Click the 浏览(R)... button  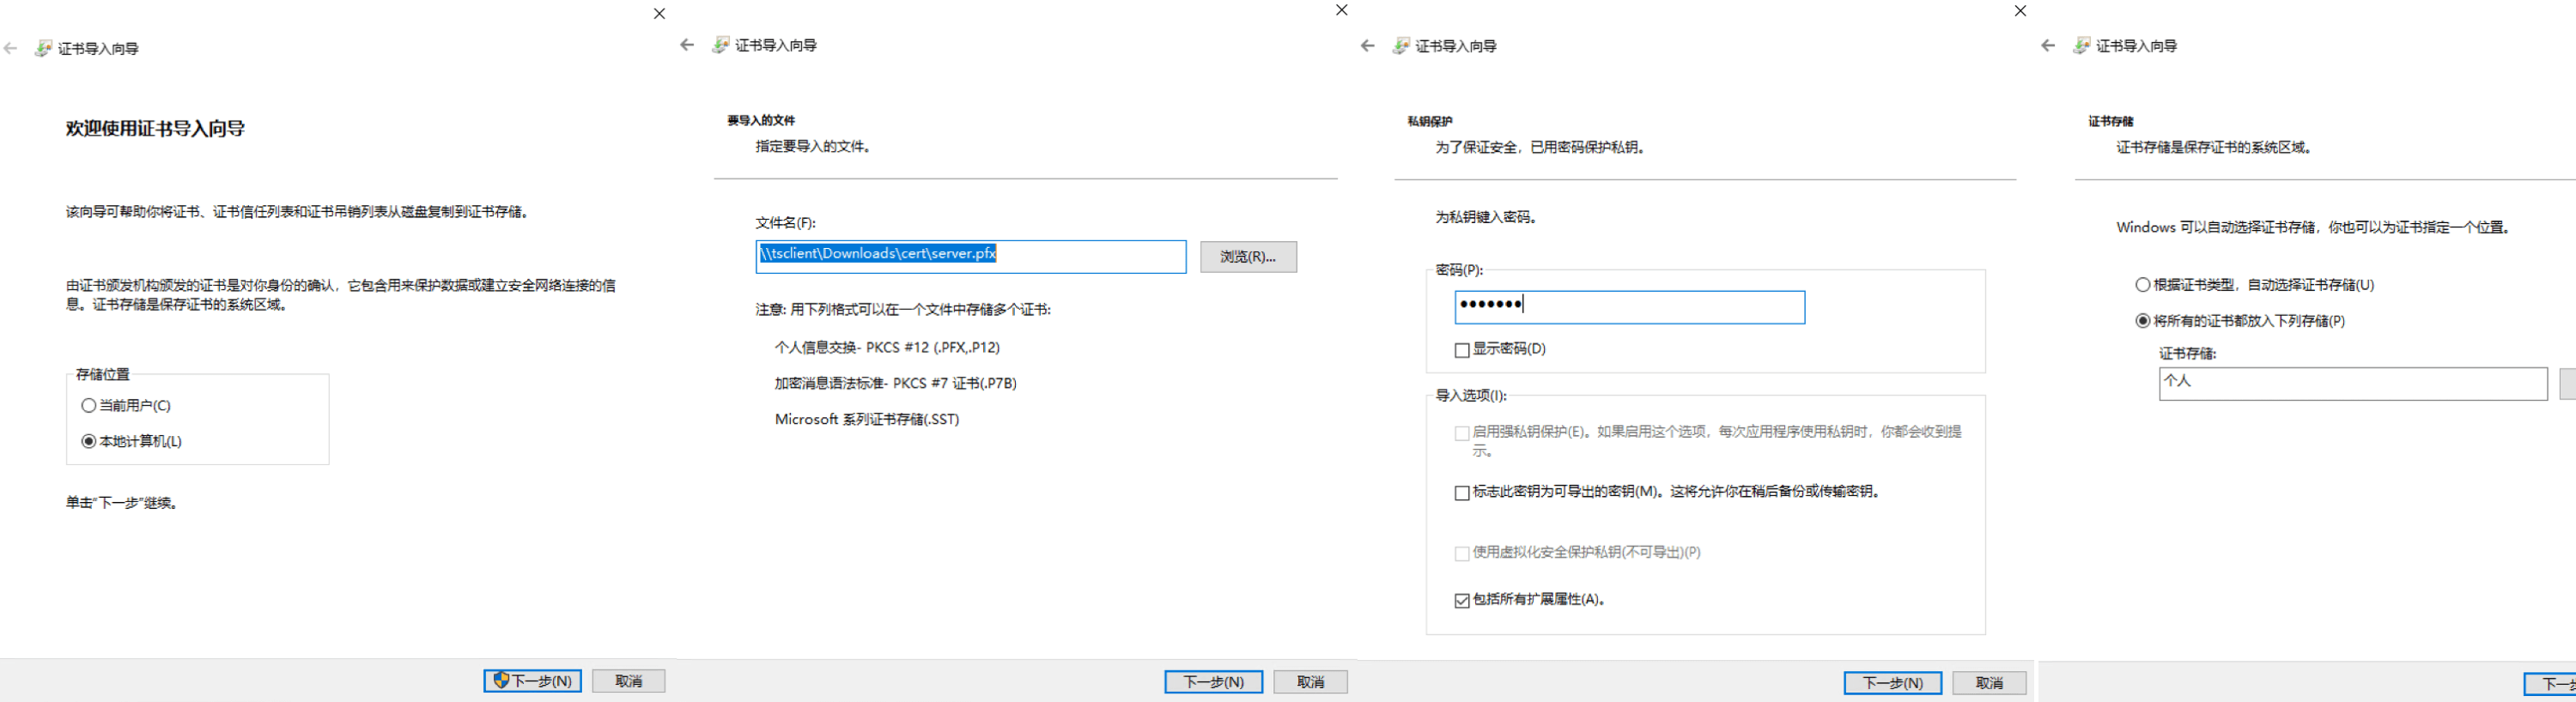pyautogui.click(x=1247, y=257)
